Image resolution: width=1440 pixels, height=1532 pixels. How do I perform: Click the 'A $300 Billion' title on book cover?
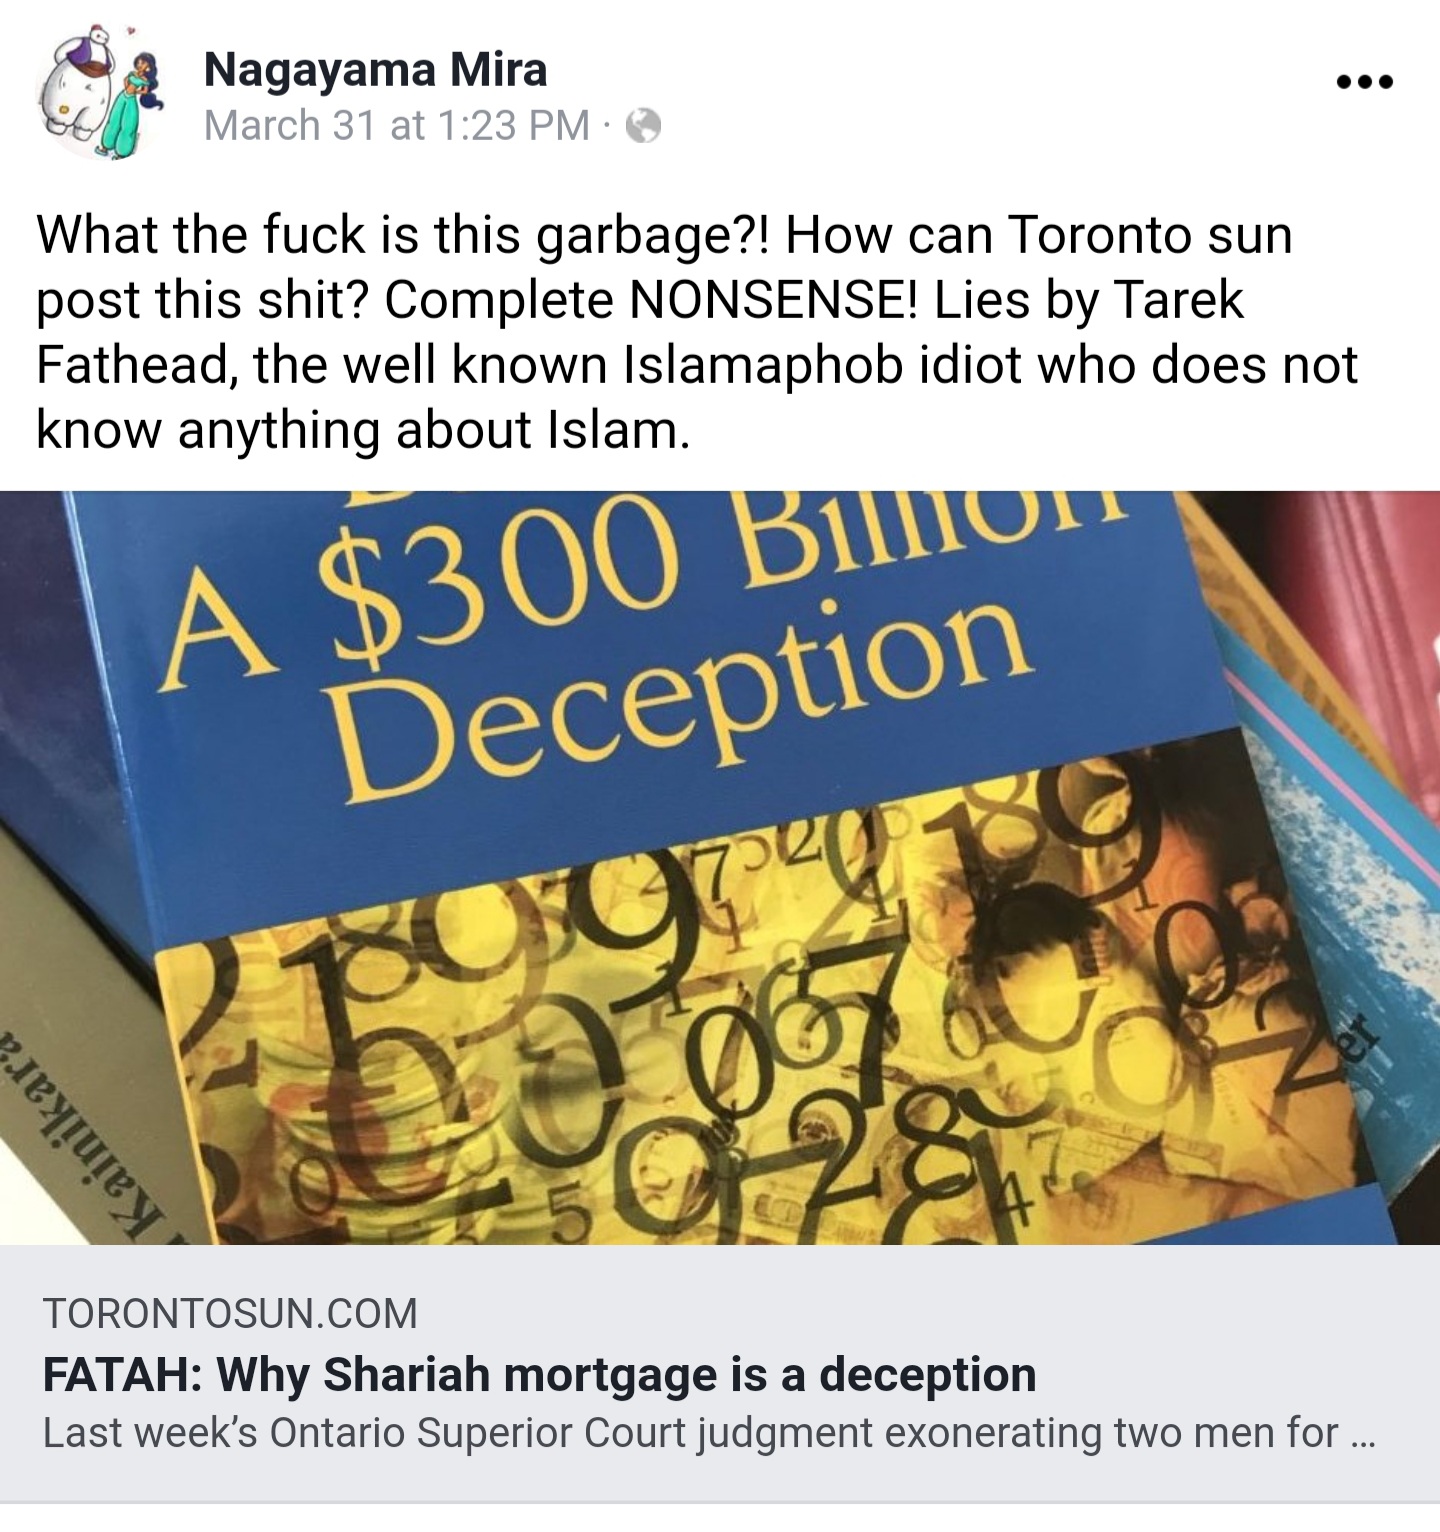pos(640,580)
